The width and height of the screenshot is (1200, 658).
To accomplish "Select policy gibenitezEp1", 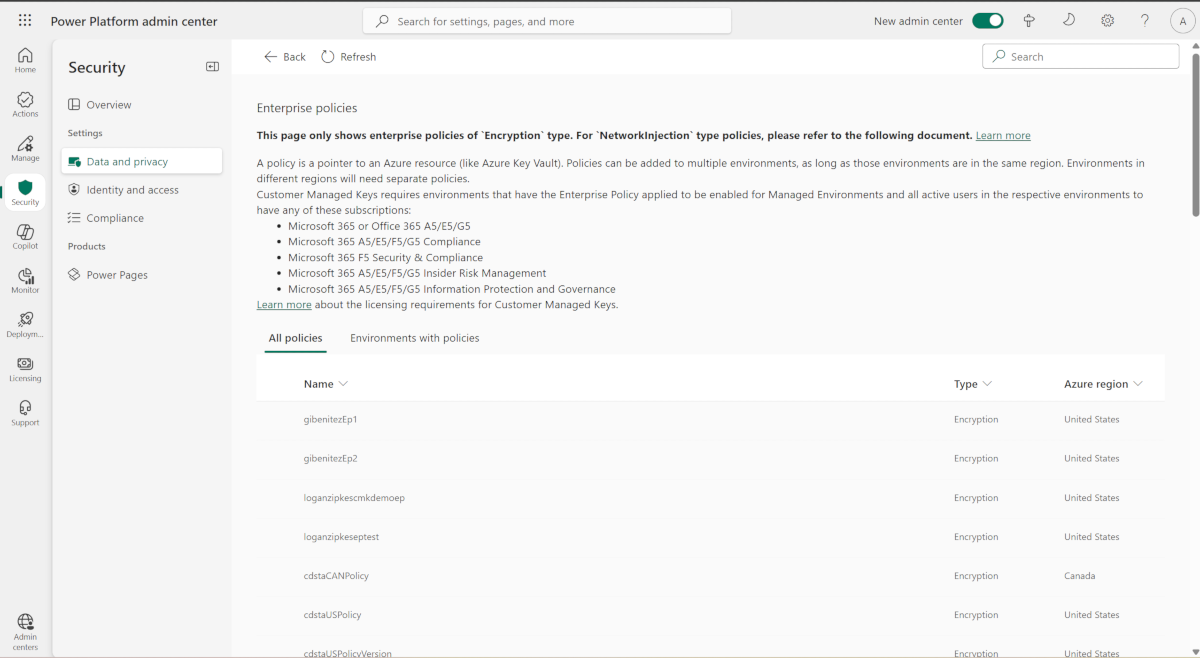I will [x=330, y=420].
